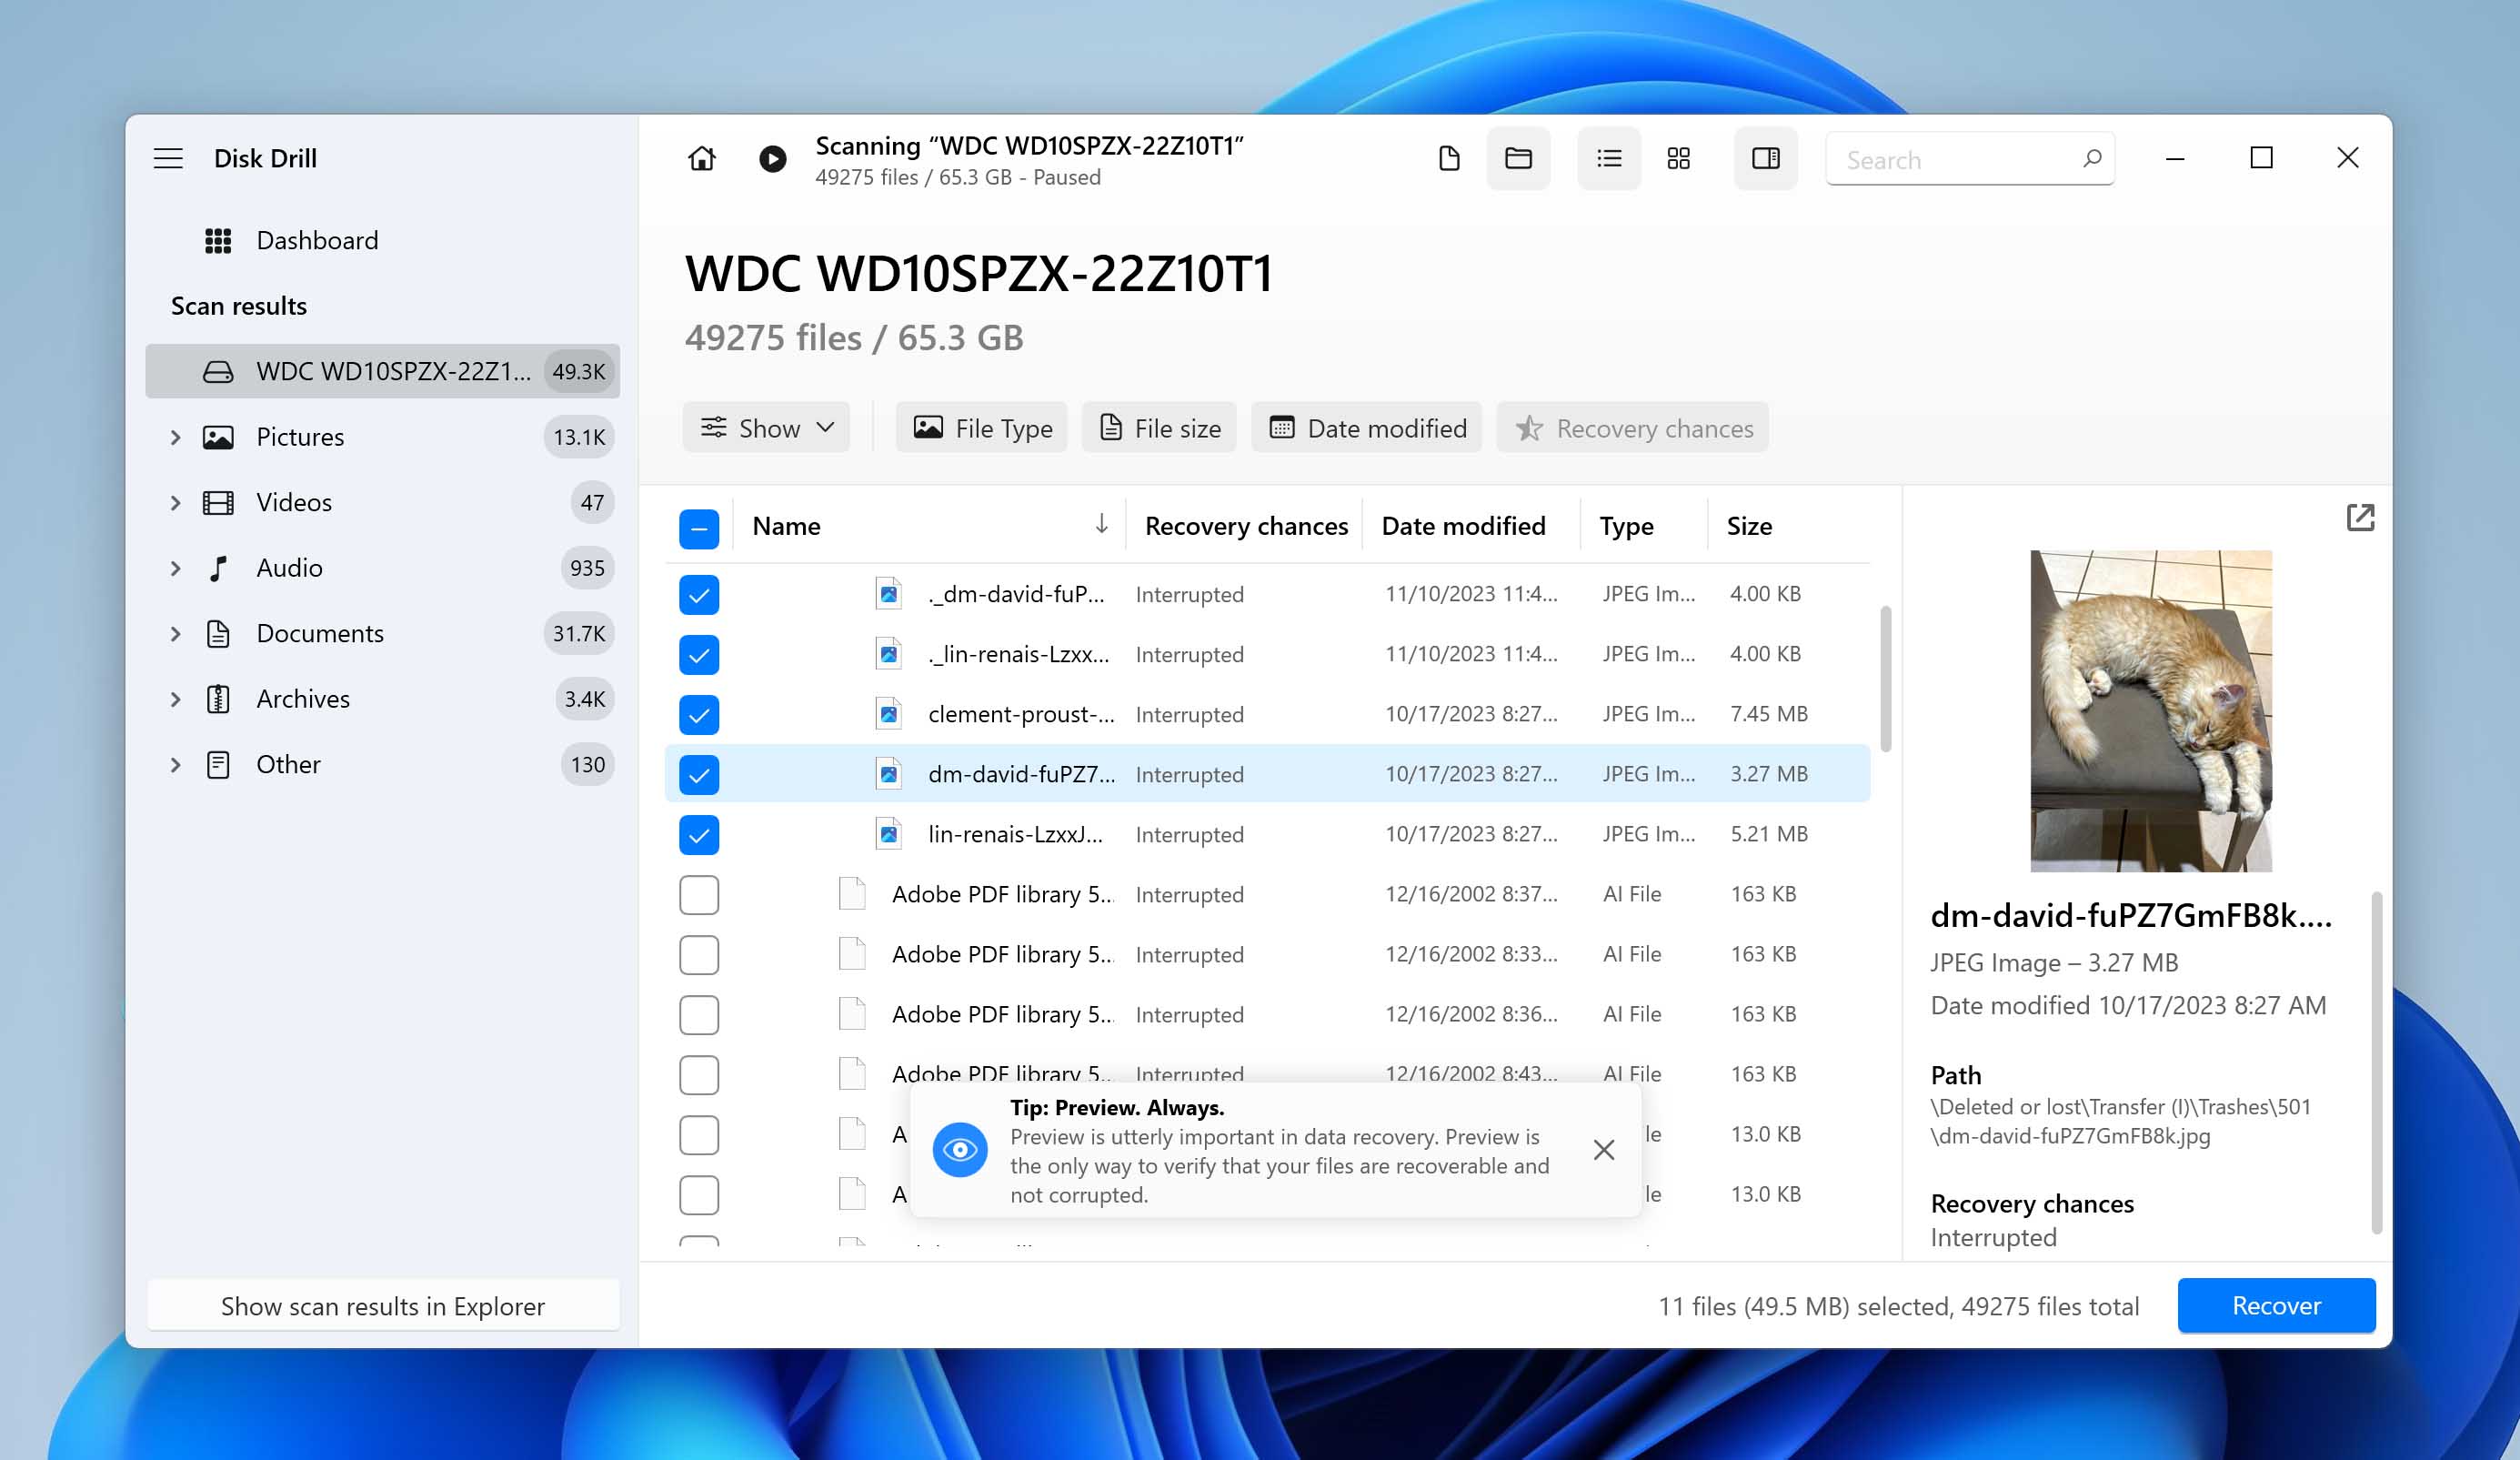
Task: Resume the paused scan
Action: point(771,158)
